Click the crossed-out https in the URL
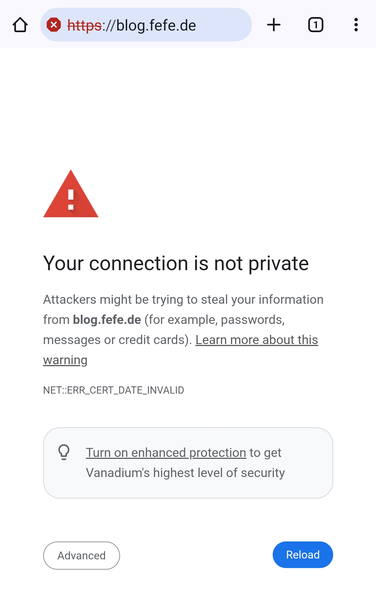Image resolution: width=376 pixels, height=612 pixels. (x=84, y=26)
